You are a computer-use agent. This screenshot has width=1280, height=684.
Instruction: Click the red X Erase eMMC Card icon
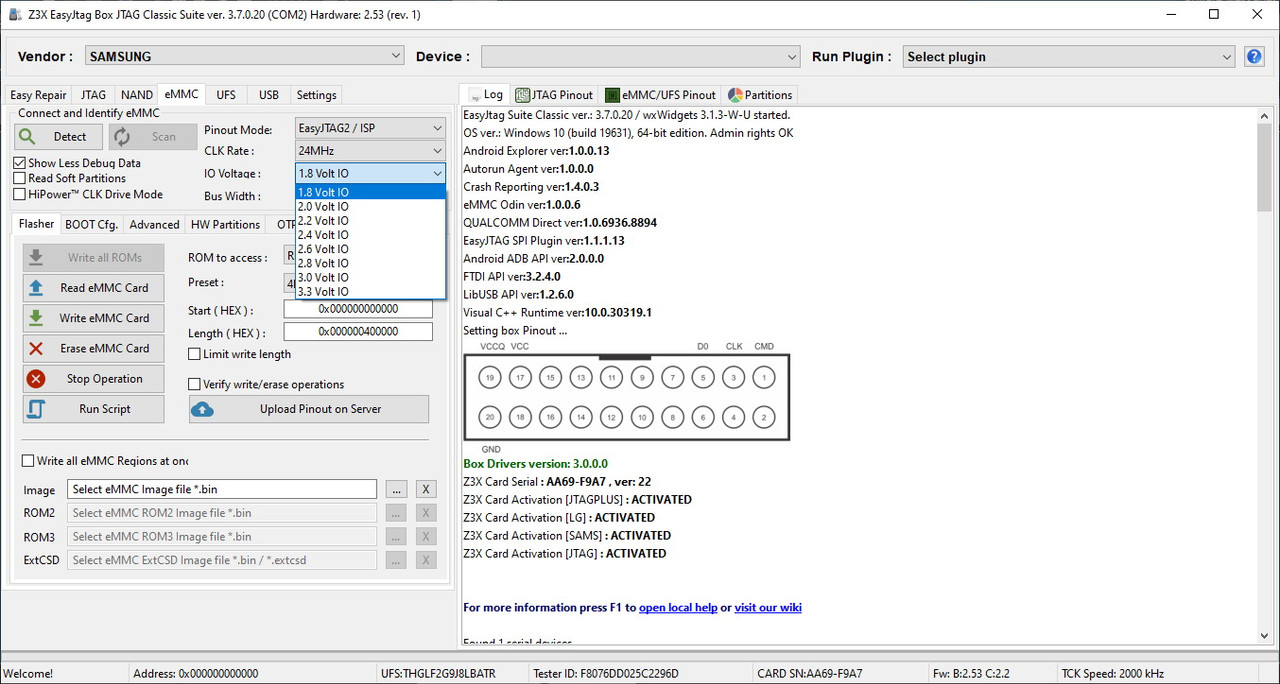pos(36,348)
